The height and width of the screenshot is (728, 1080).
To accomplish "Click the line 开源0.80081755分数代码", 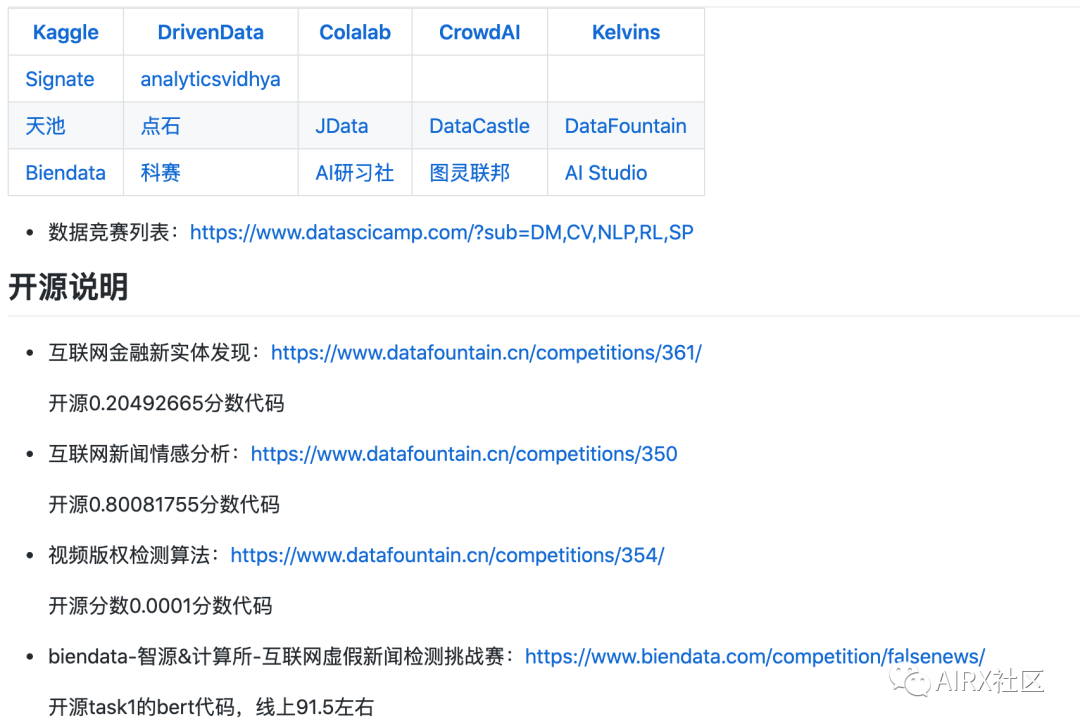I will click(x=164, y=504).
